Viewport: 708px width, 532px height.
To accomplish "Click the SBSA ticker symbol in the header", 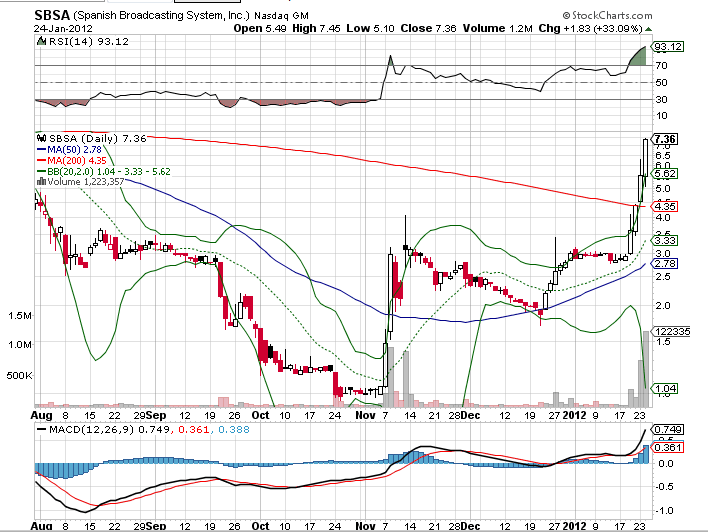I will (52, 15).
